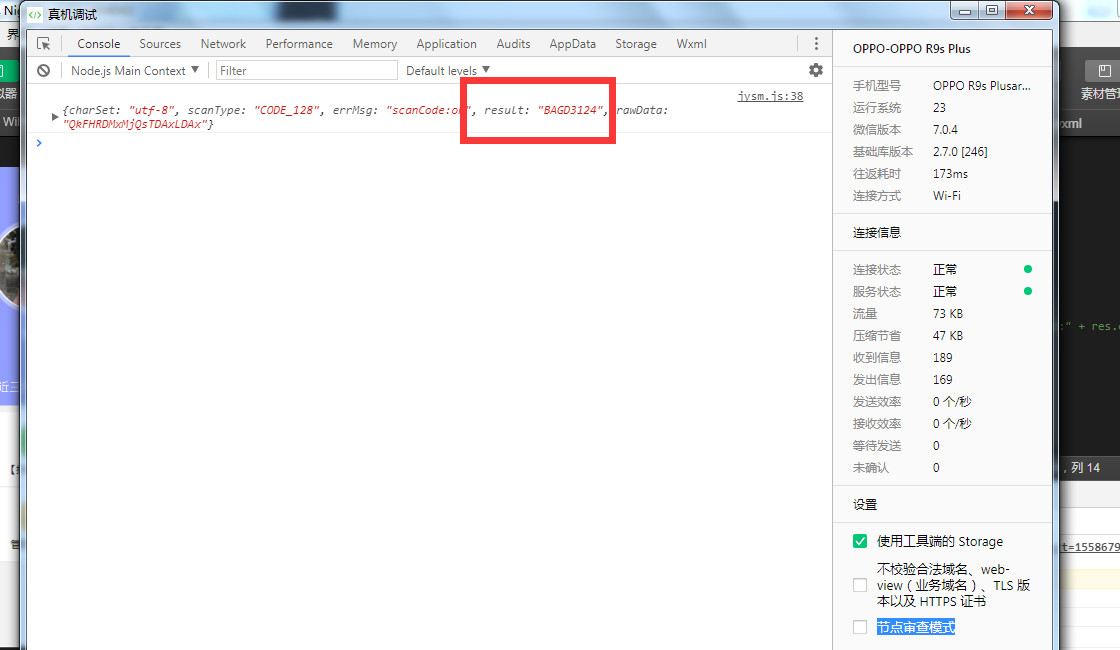Enable 节点审查模式 checkbox
Screen dimensions: 1120x650
pyautogui.click(x=860, y=627)
